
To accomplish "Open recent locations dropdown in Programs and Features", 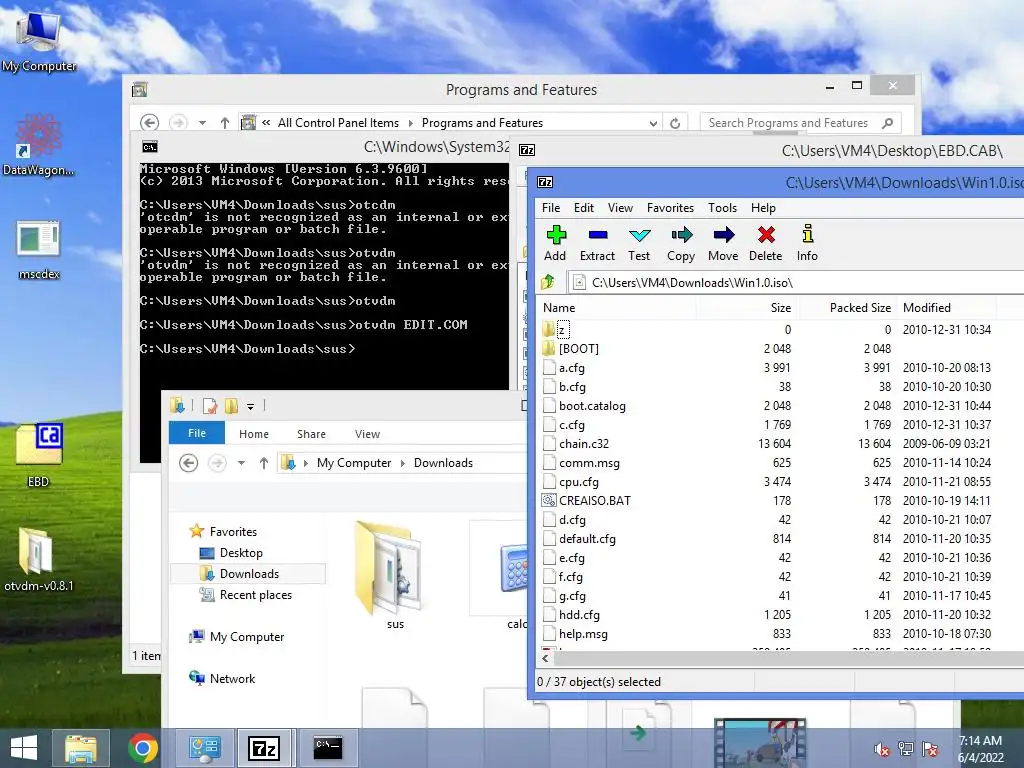I will tap(202, 123).
